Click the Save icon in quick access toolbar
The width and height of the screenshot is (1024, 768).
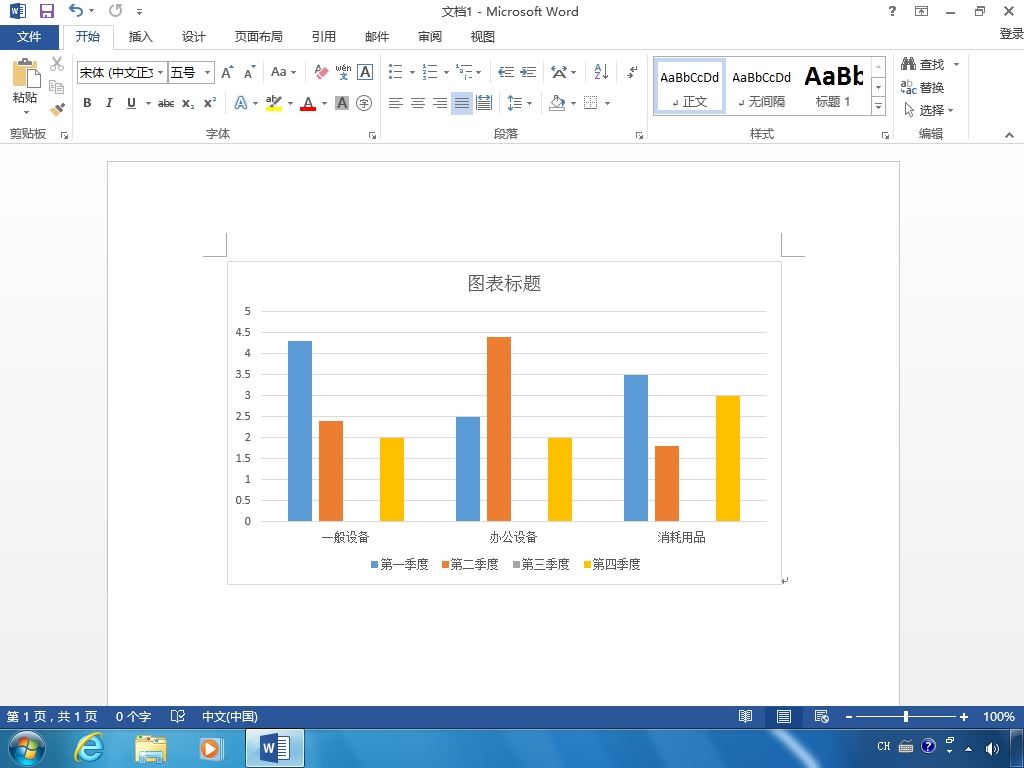pyautogui.click(x=46, y=11)
